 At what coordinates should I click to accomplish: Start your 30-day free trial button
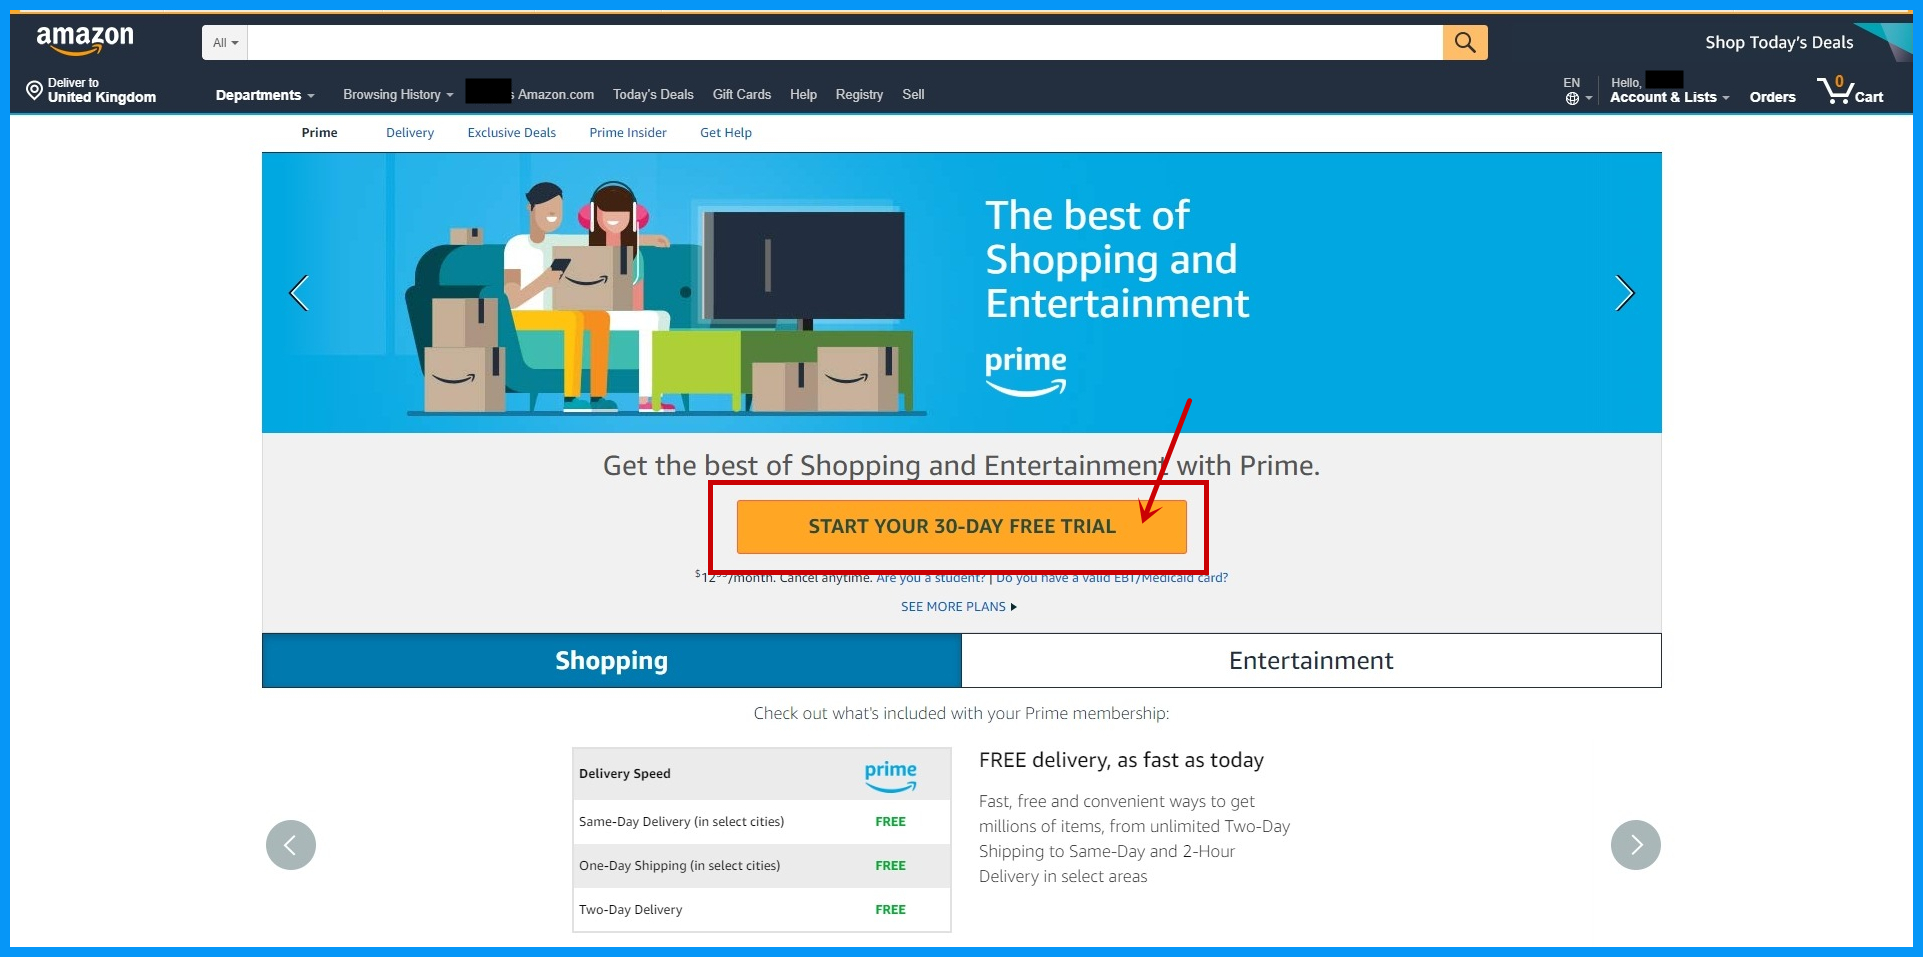962,526
